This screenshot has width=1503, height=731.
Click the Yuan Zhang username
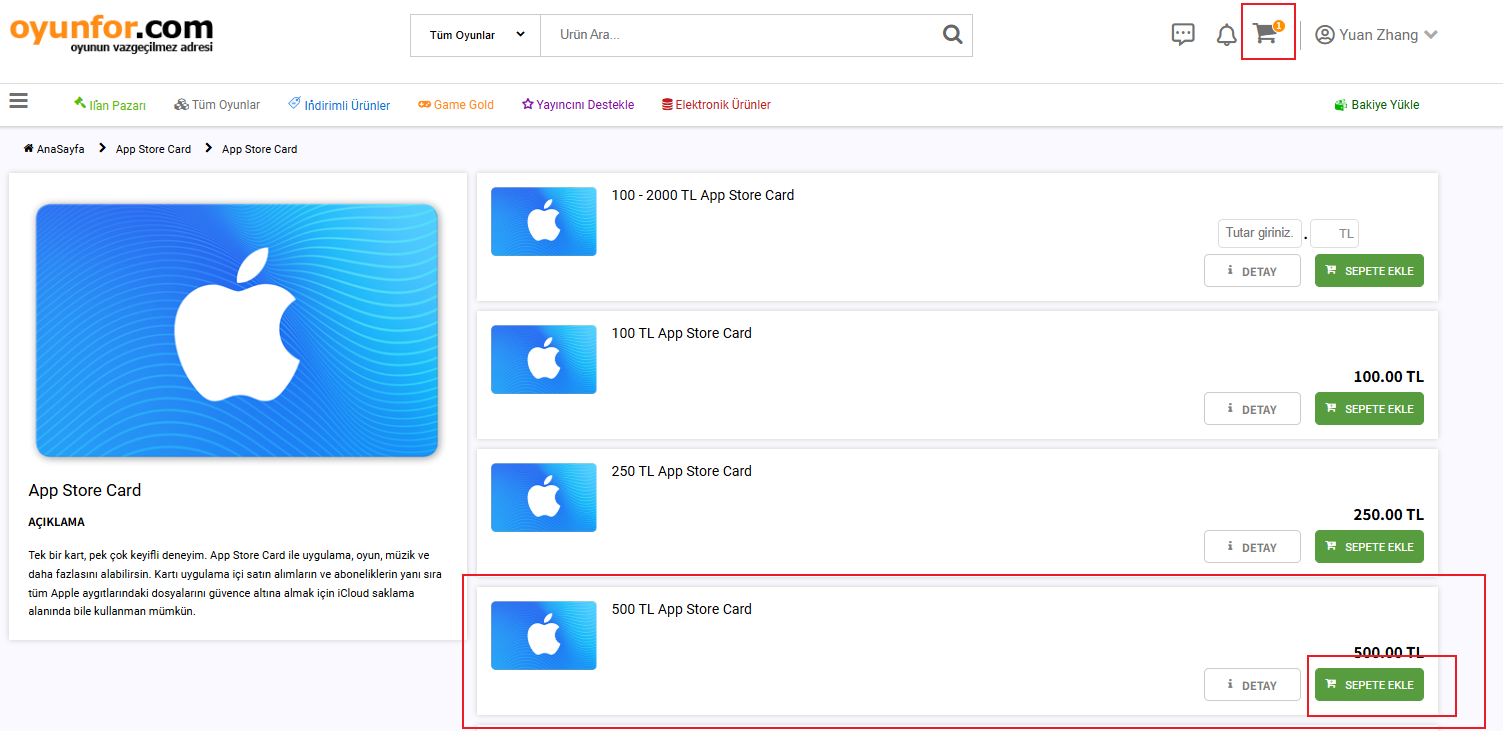[1379, 35]
